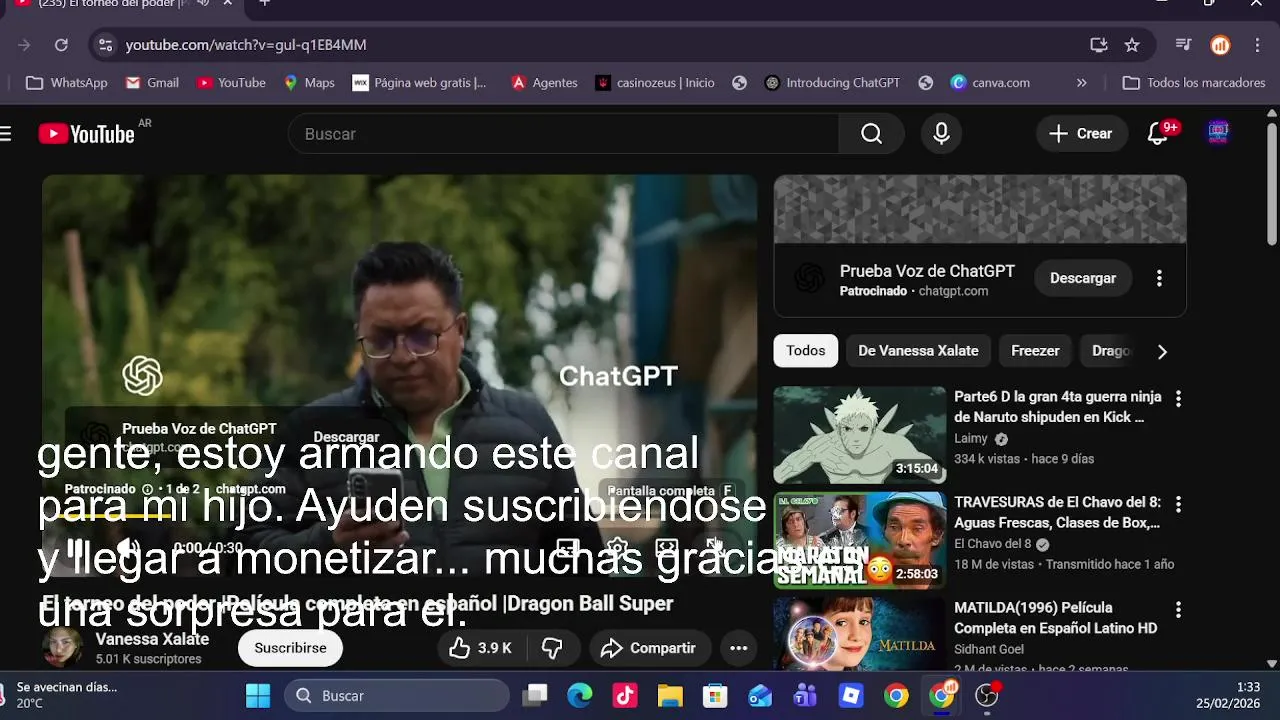The width and height of the screenshot is (1280, 720).
Task: Subscribe with the Suscribirse button
Action: pos(290,648)
